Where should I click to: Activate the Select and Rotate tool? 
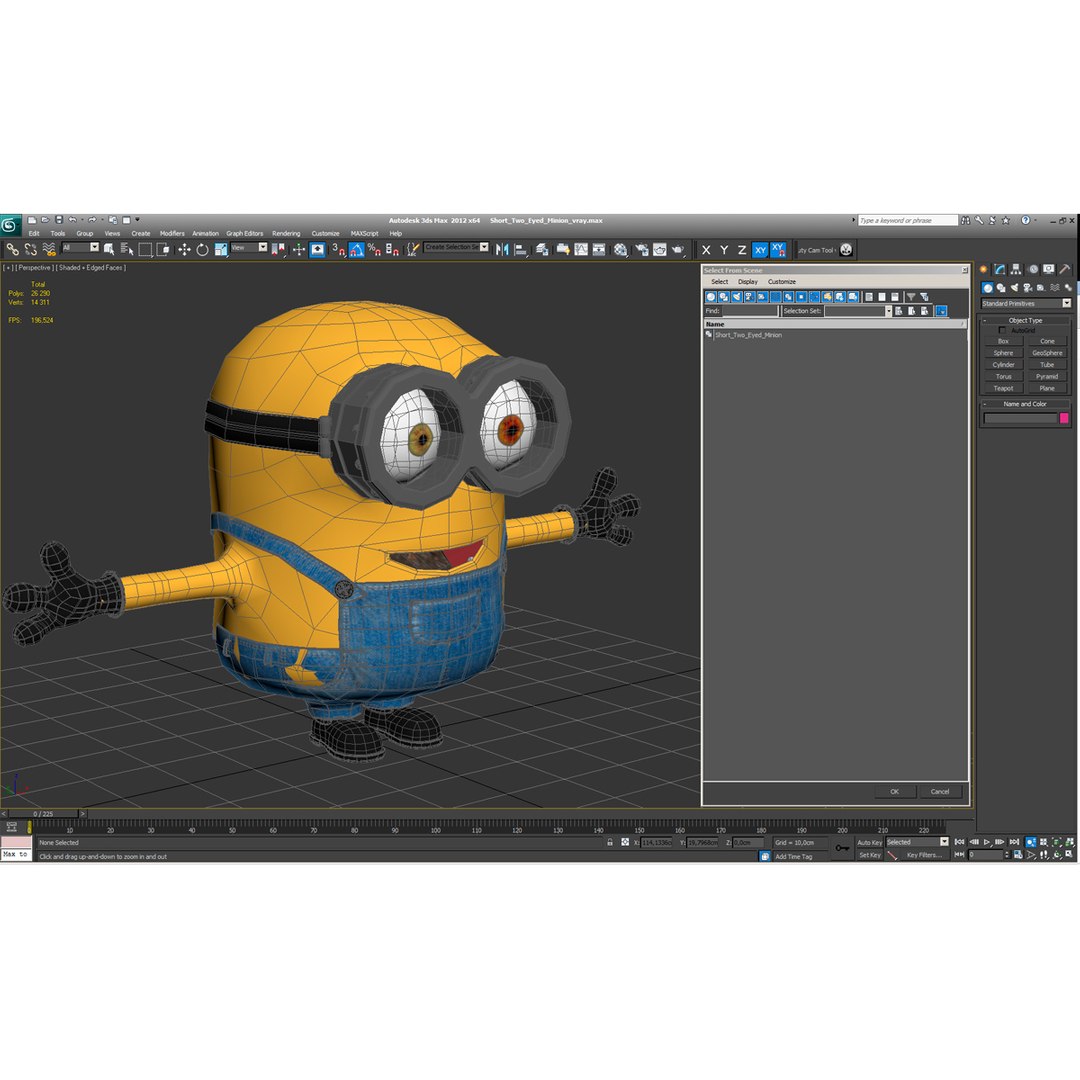[x=202, y=249]
